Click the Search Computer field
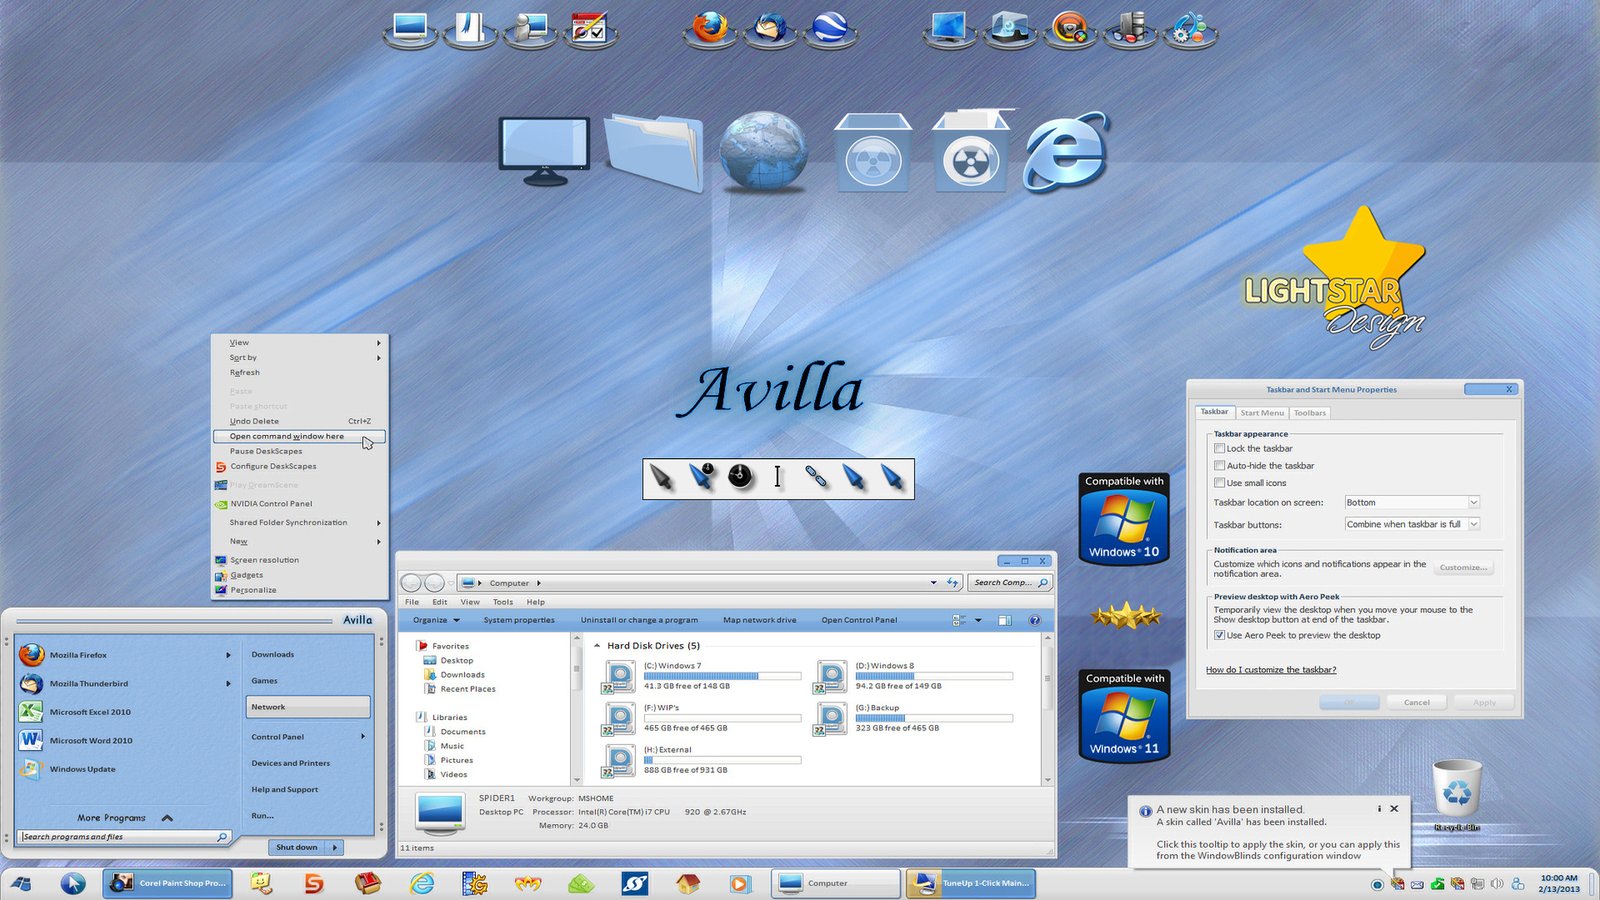The height and width of the screenshot is (900, 1600). (1010, 583)
